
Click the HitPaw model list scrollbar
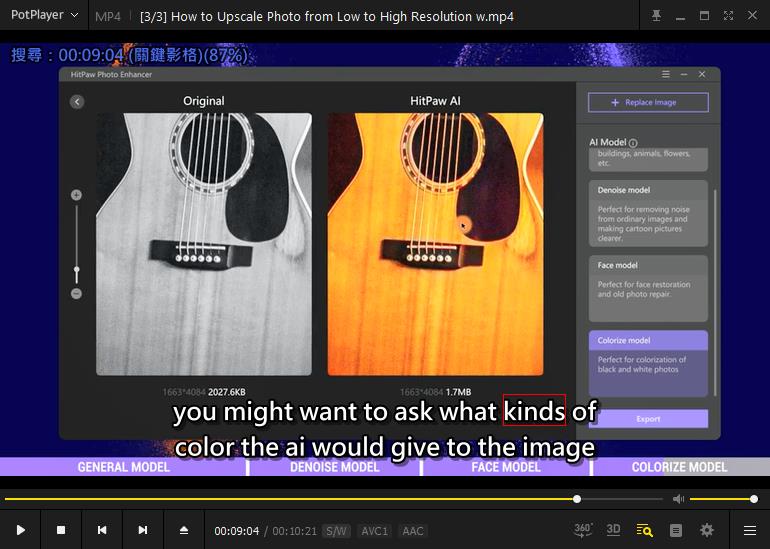715,293
